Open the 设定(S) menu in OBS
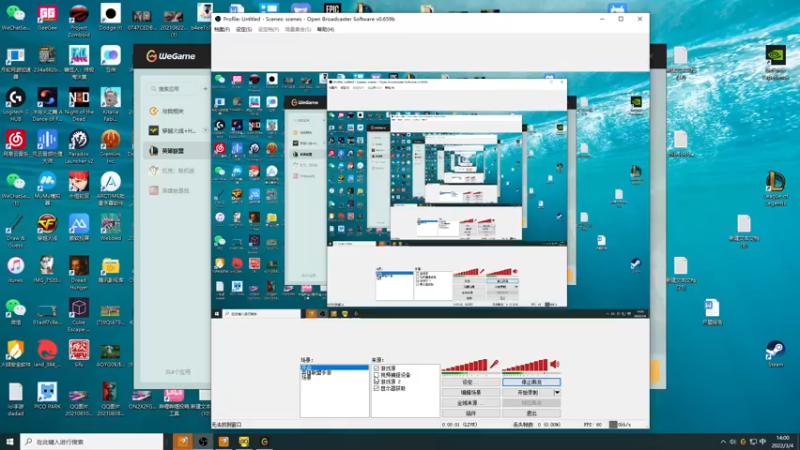The width and height of the screenshot is (800, 450). pyautogui.click(x=244, y=30)
